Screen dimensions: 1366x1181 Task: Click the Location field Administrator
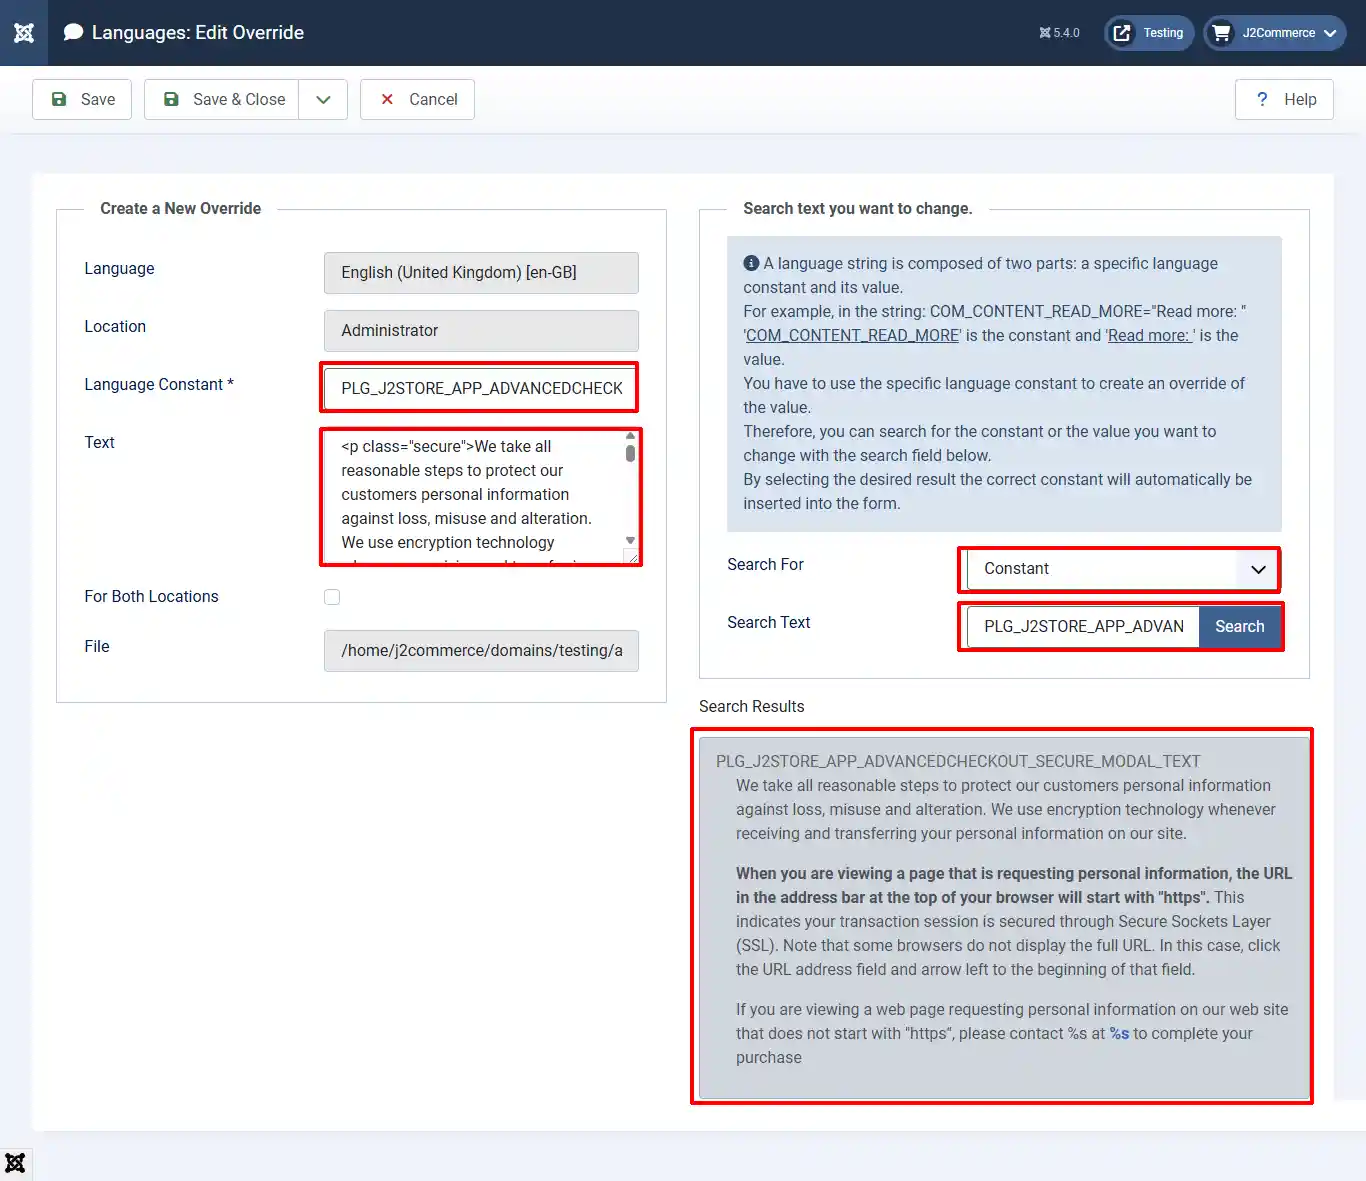pyautogui.click(x=481, y=330)
